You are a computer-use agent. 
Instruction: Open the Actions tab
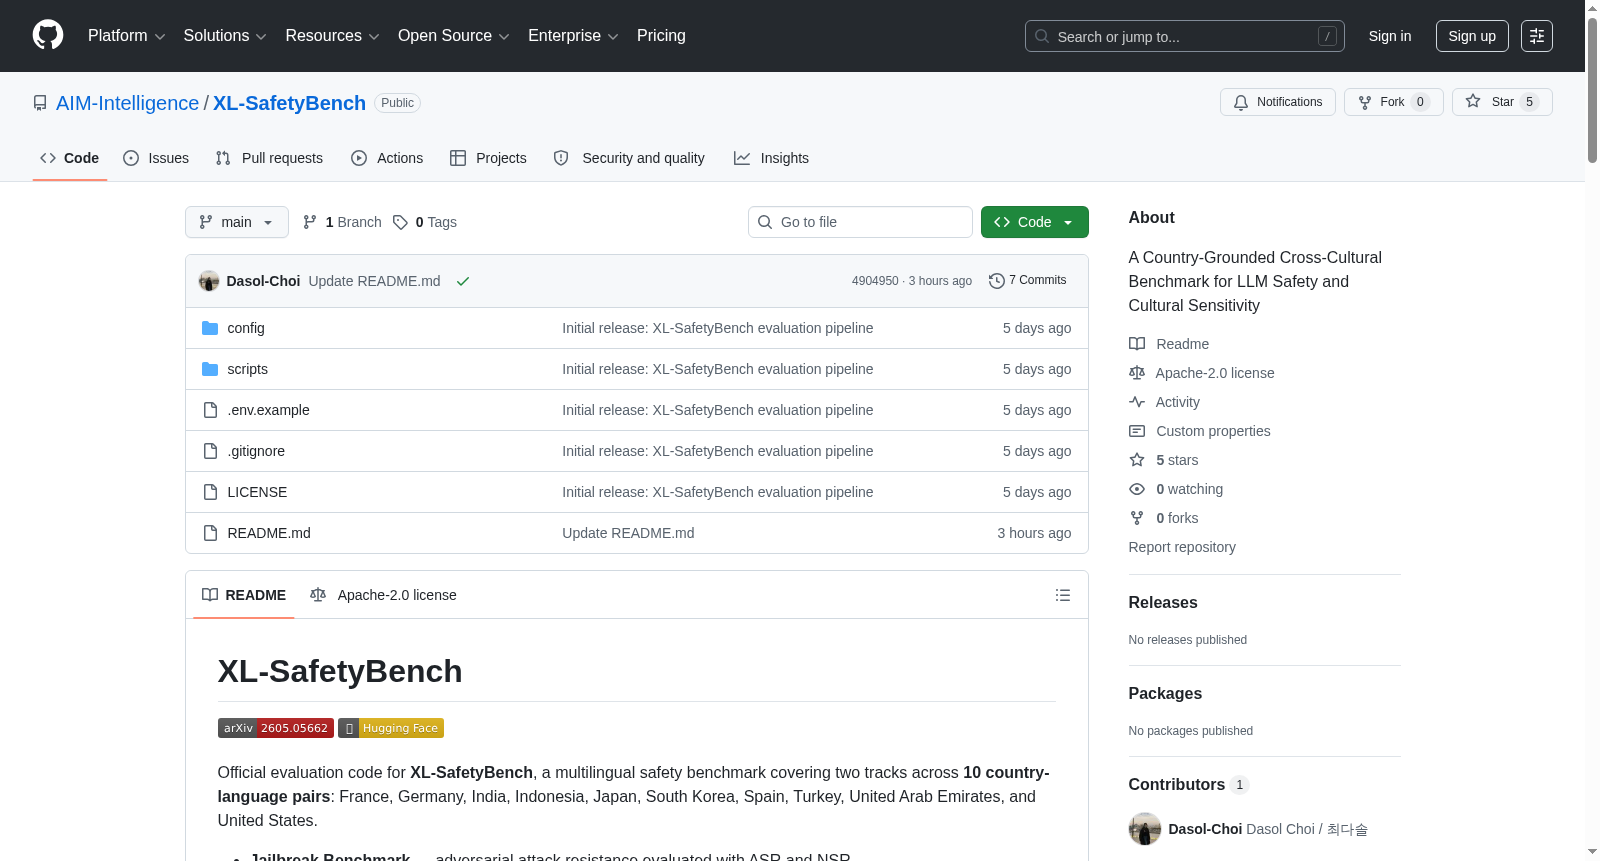point(387,158)
